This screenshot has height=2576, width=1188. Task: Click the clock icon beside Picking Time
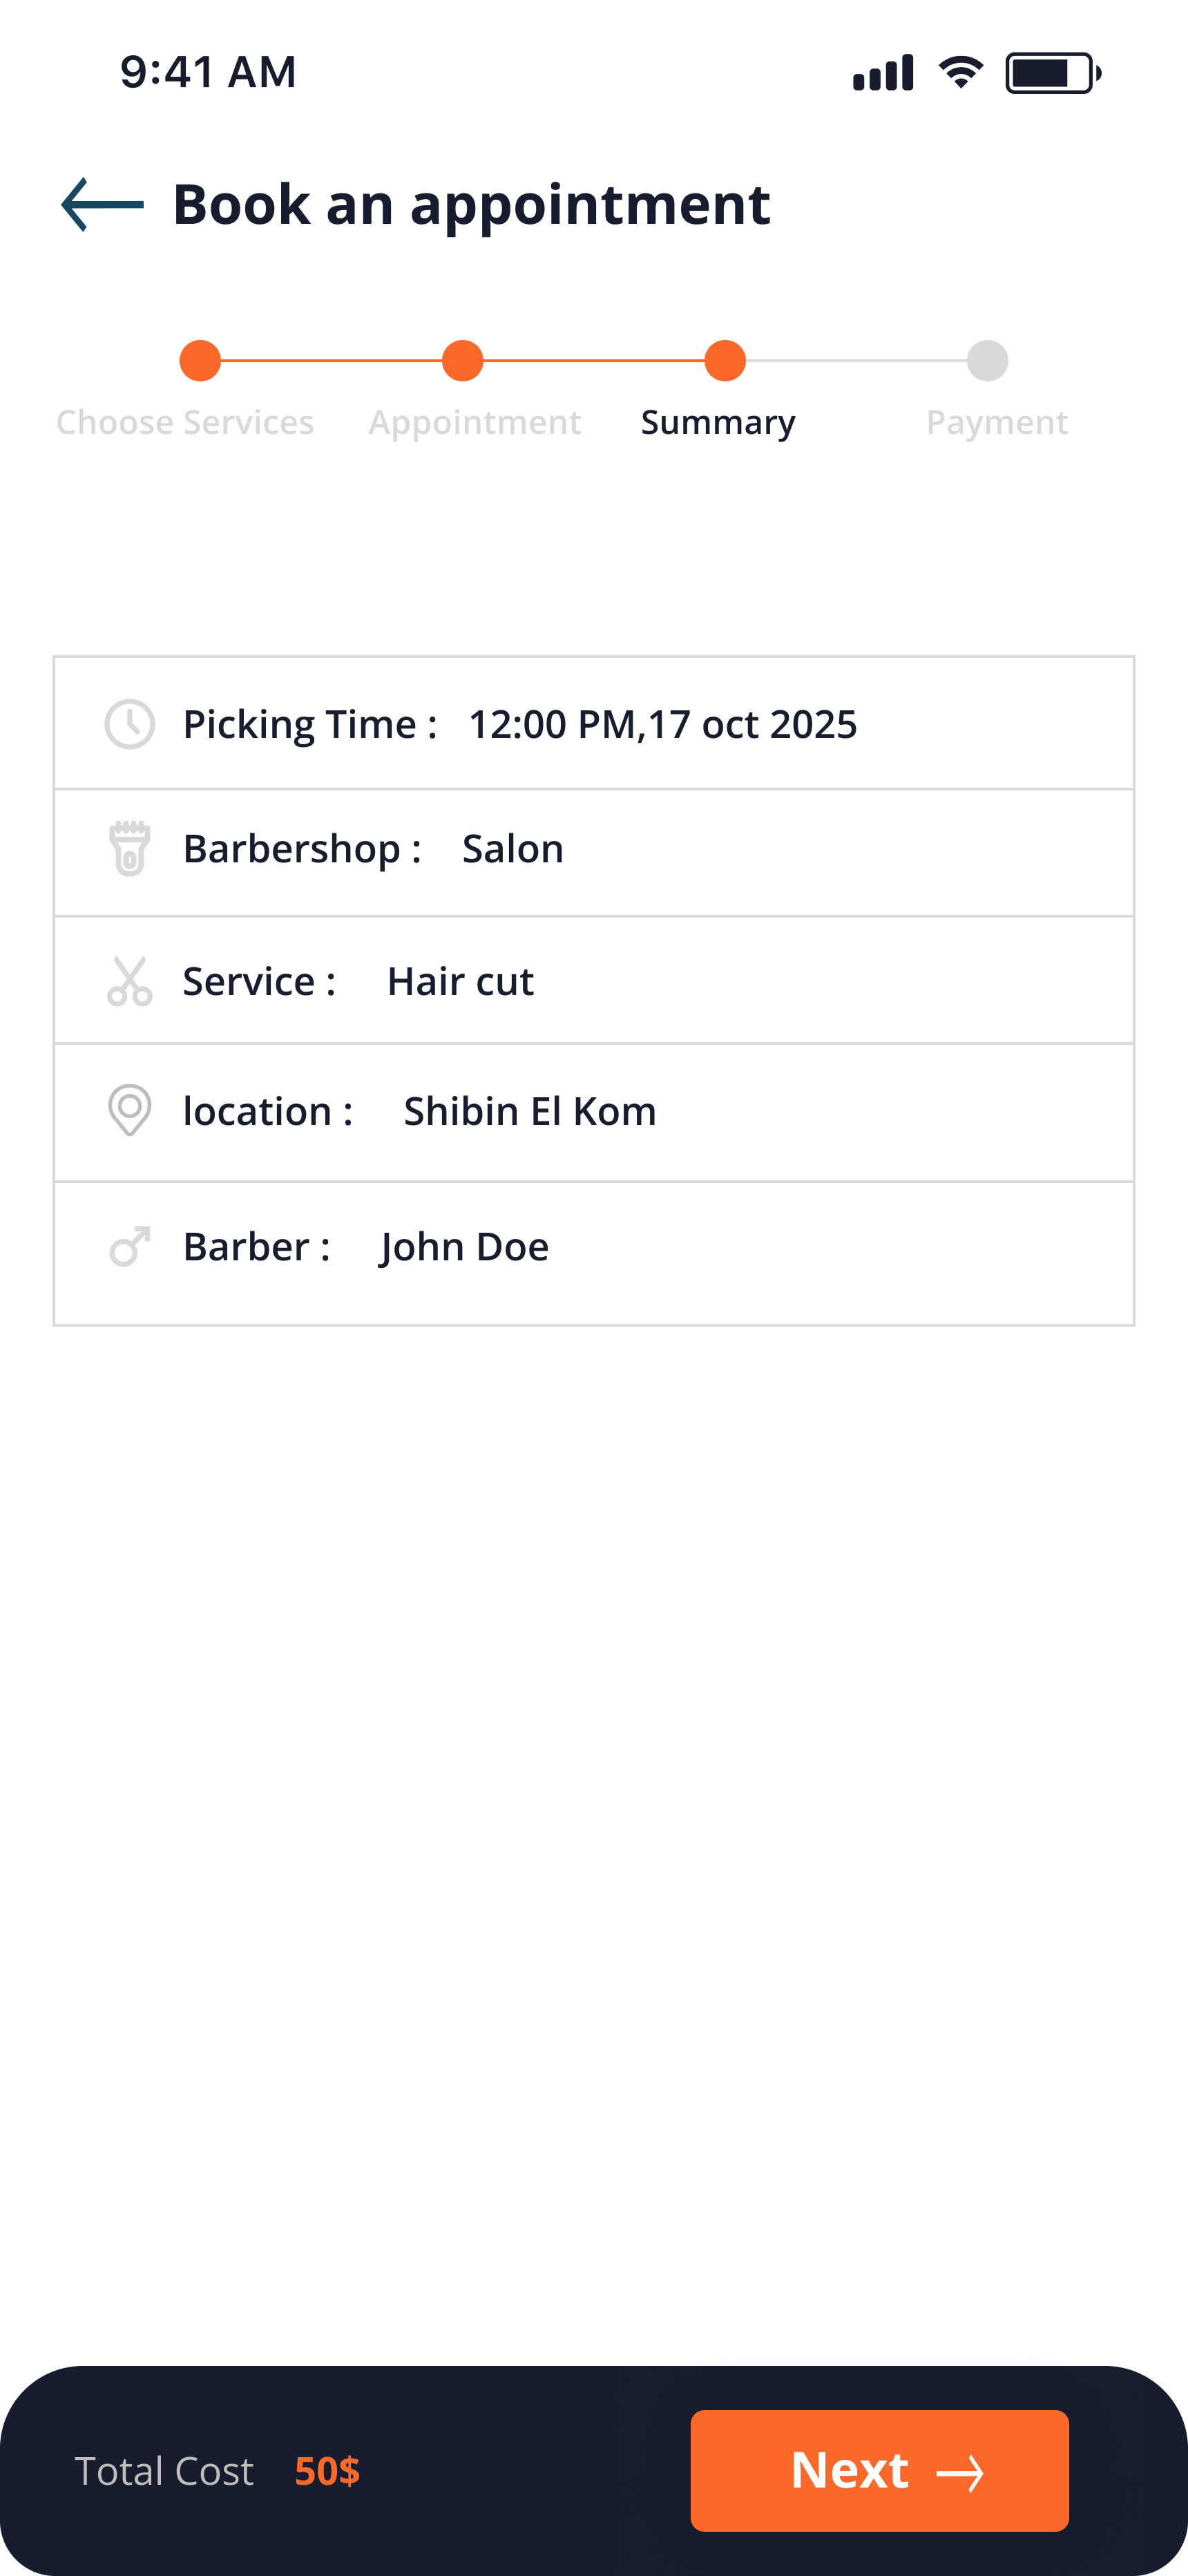pyautogui.click(x=130, y=724)
